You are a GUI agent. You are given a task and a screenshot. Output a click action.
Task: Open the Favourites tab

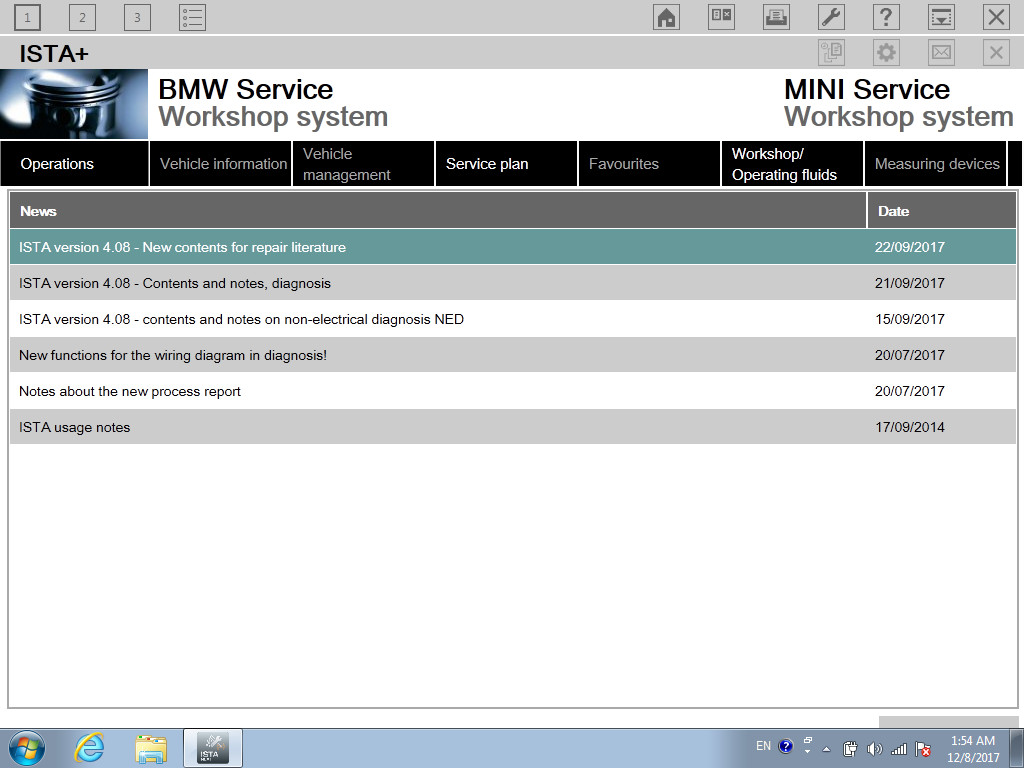650,164
